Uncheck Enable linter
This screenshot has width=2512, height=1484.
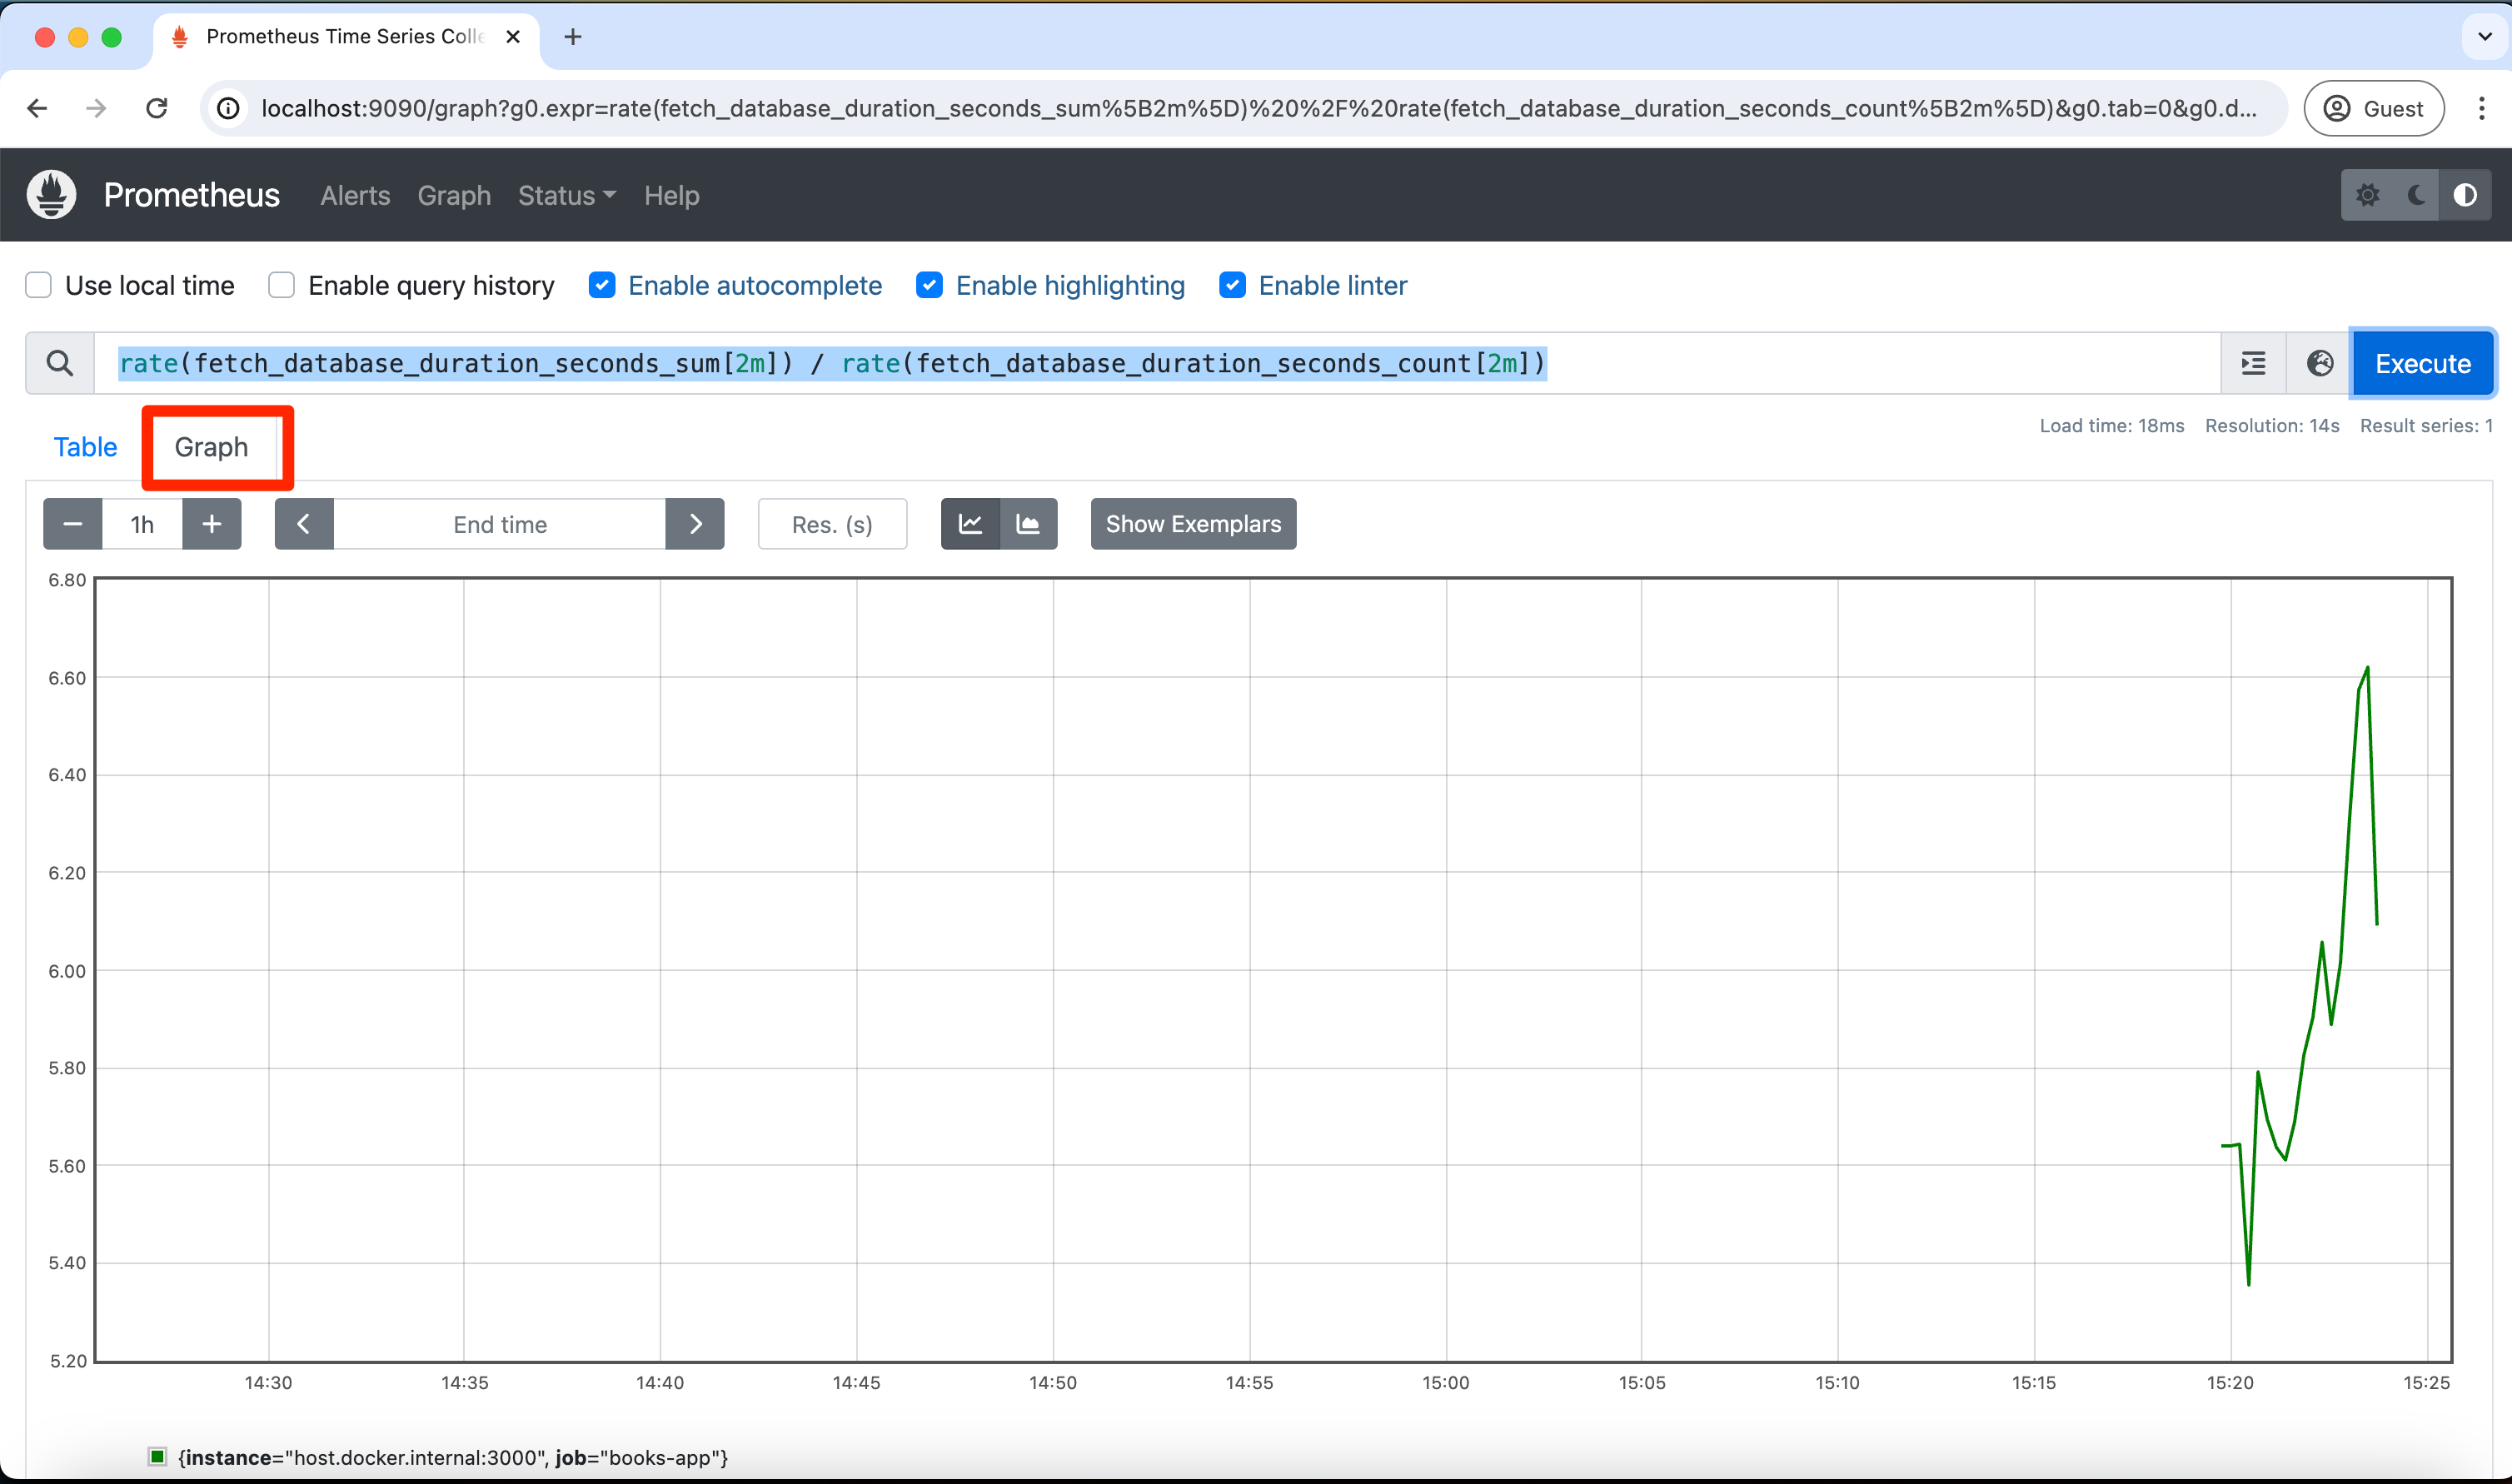[x=1232, y=285]
